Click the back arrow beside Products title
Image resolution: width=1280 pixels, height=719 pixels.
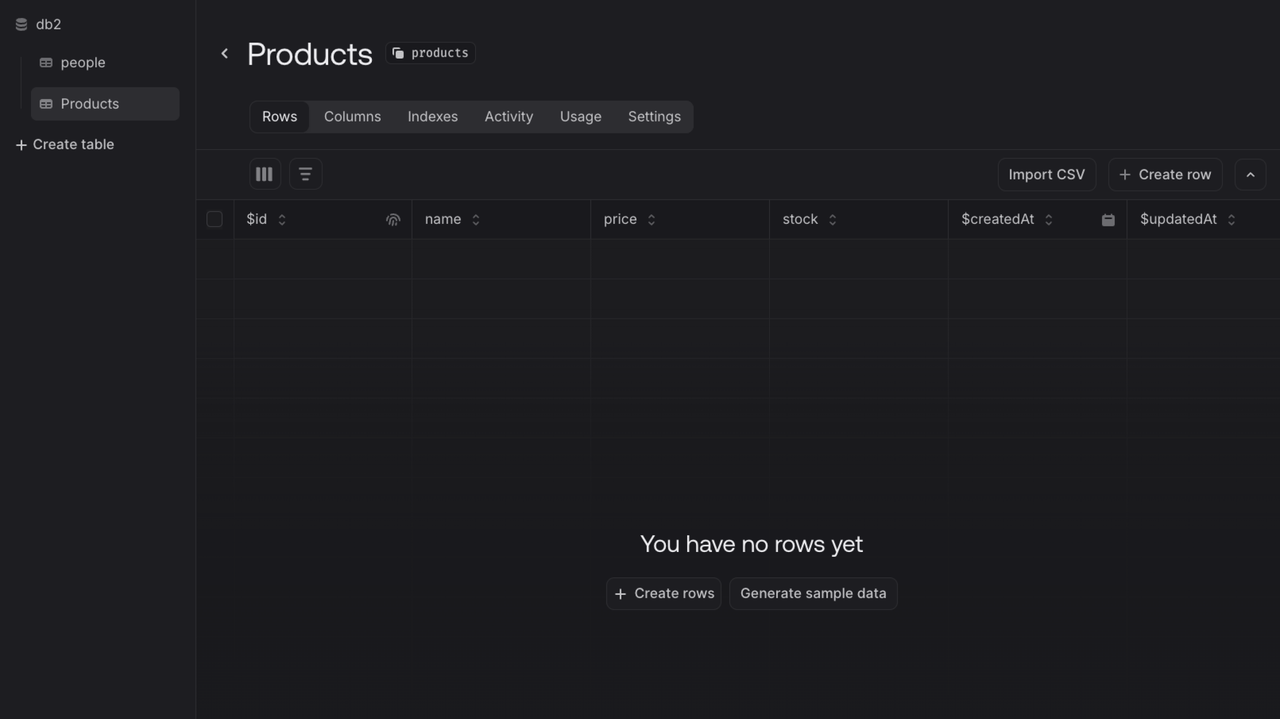click(x=224, y=54)
